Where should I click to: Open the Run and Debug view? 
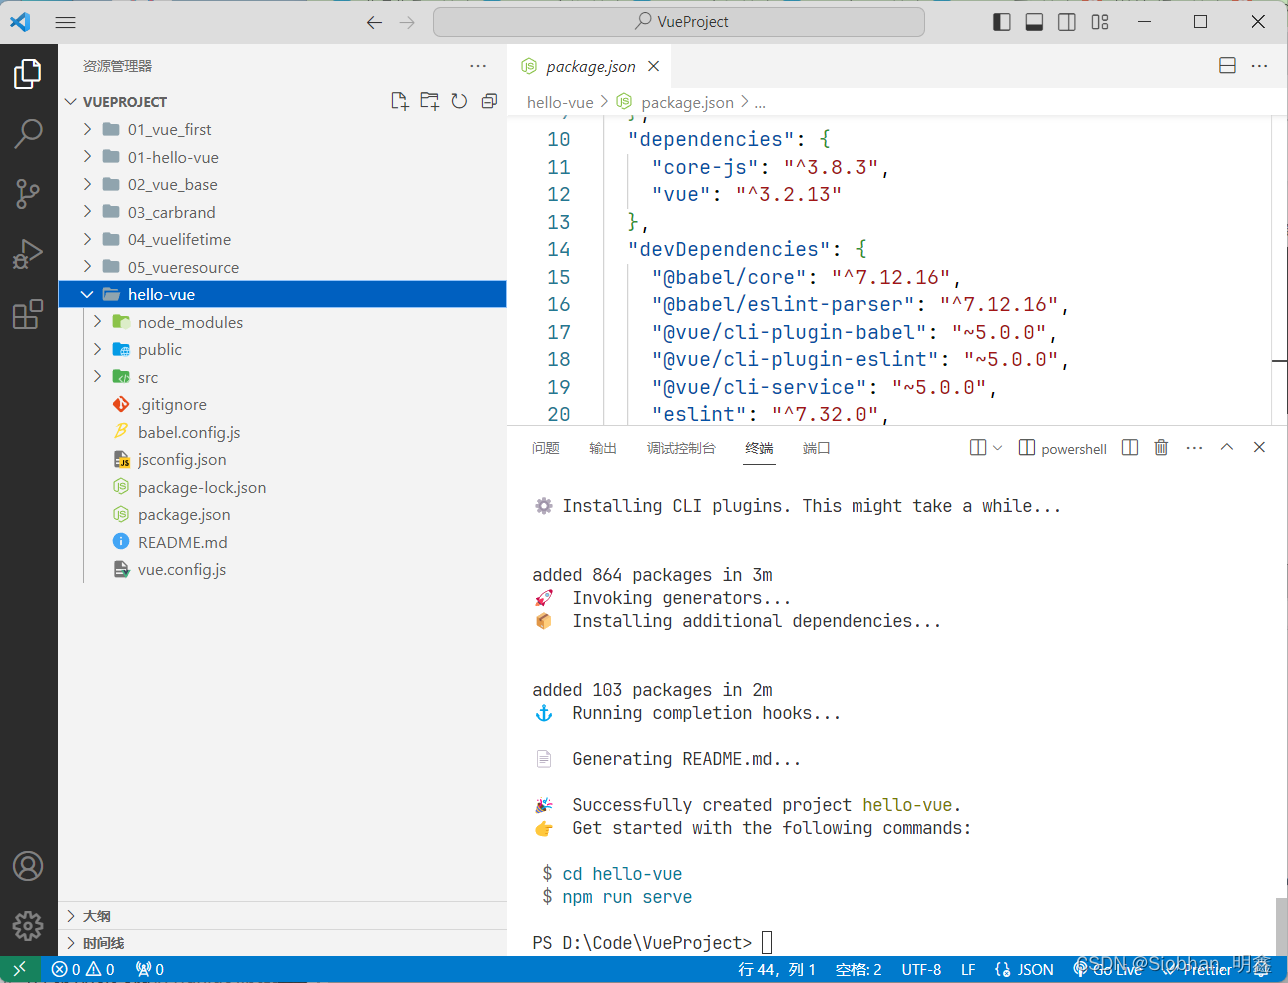28,254
